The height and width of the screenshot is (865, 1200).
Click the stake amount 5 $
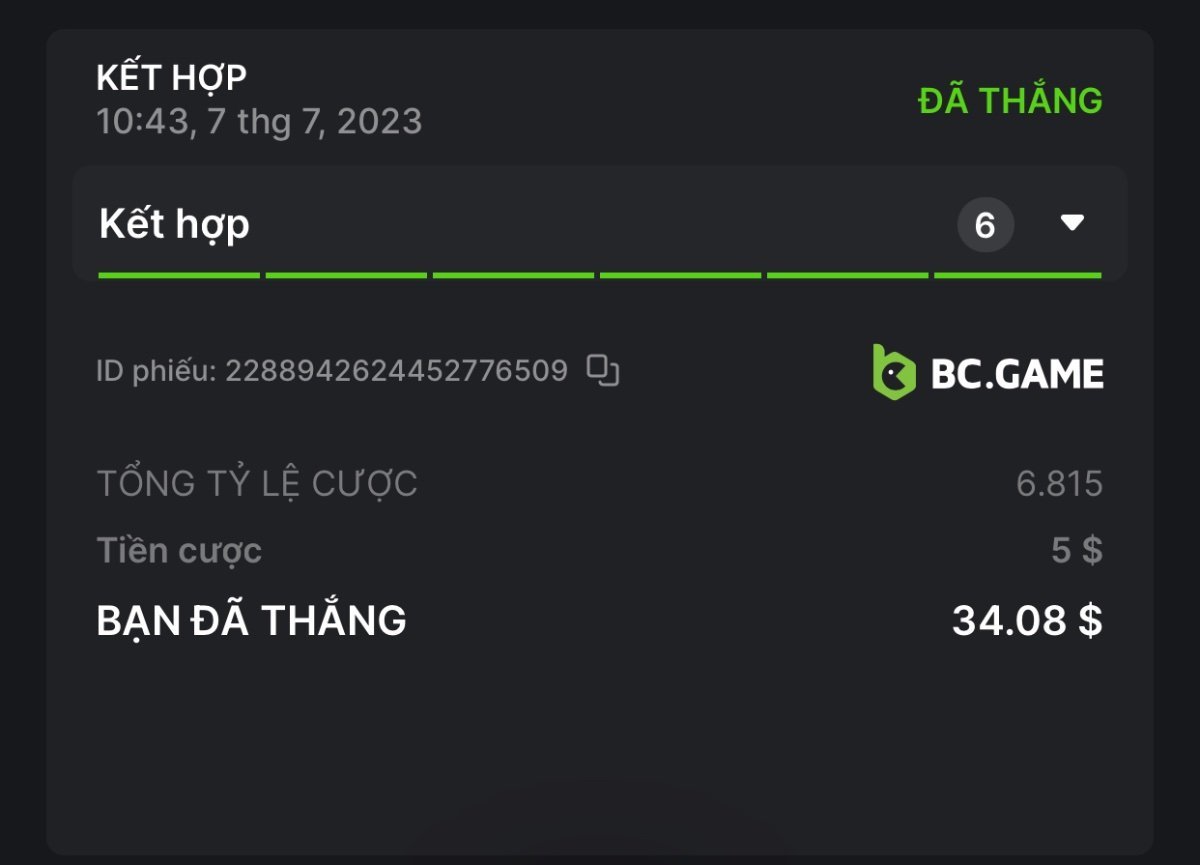pos(1076,551)
